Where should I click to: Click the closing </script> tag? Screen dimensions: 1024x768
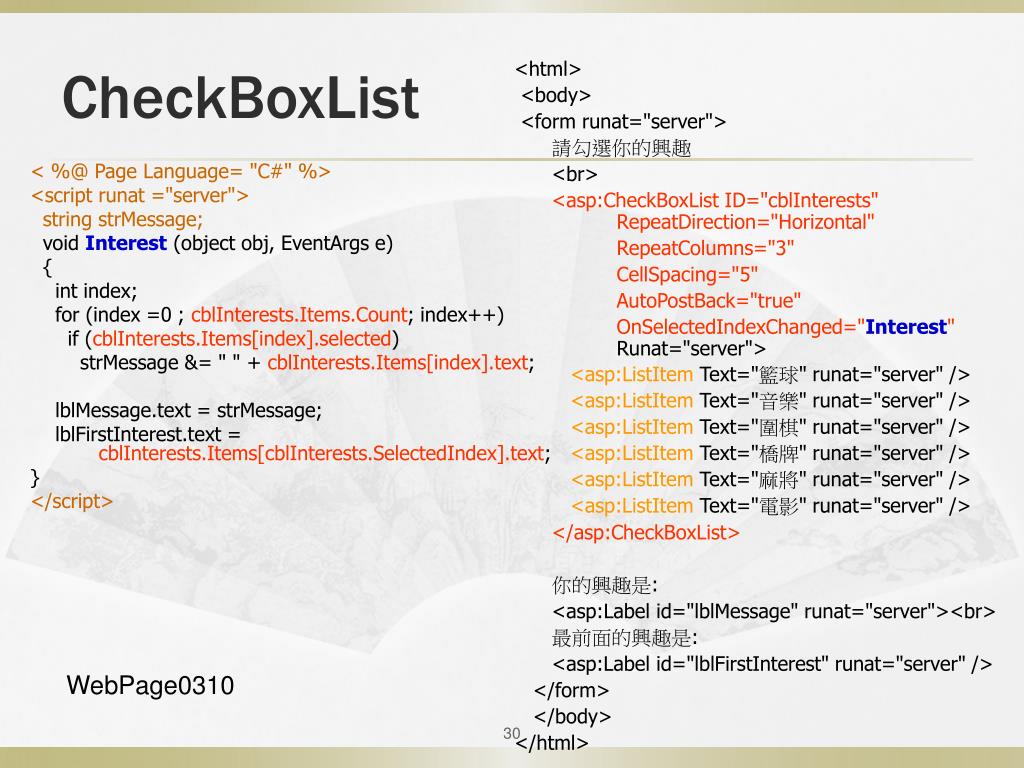coord(72,502)
